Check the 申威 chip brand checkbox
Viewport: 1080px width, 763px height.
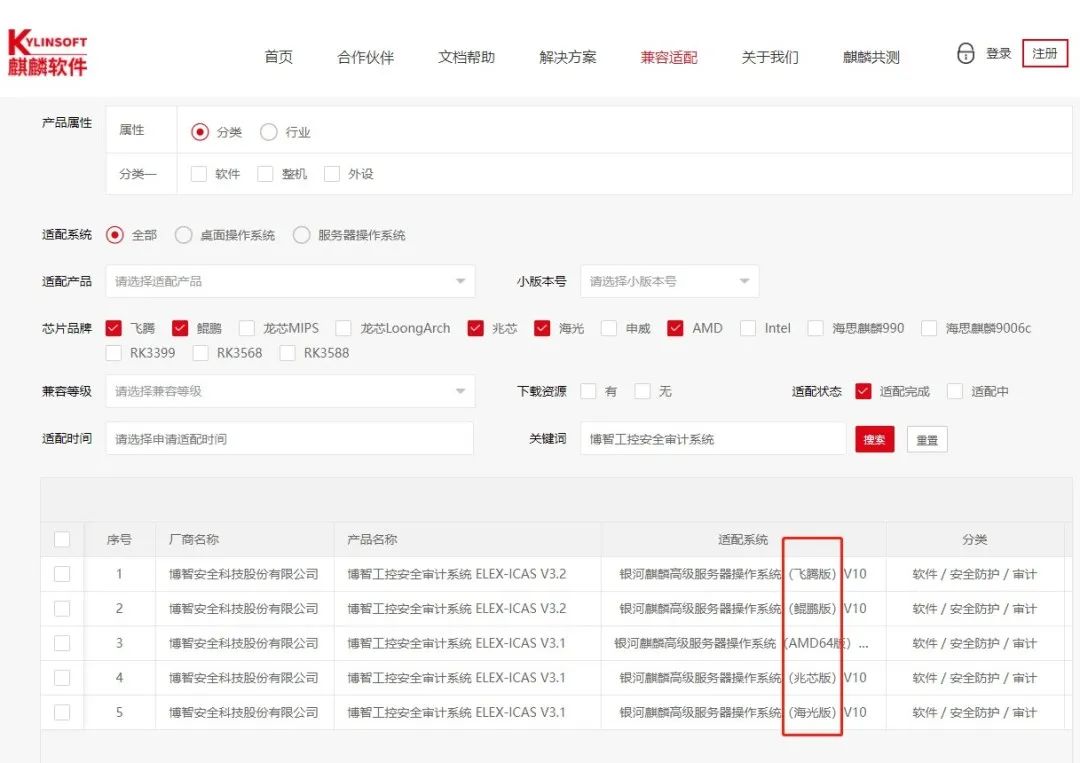[x=609, y=328]
